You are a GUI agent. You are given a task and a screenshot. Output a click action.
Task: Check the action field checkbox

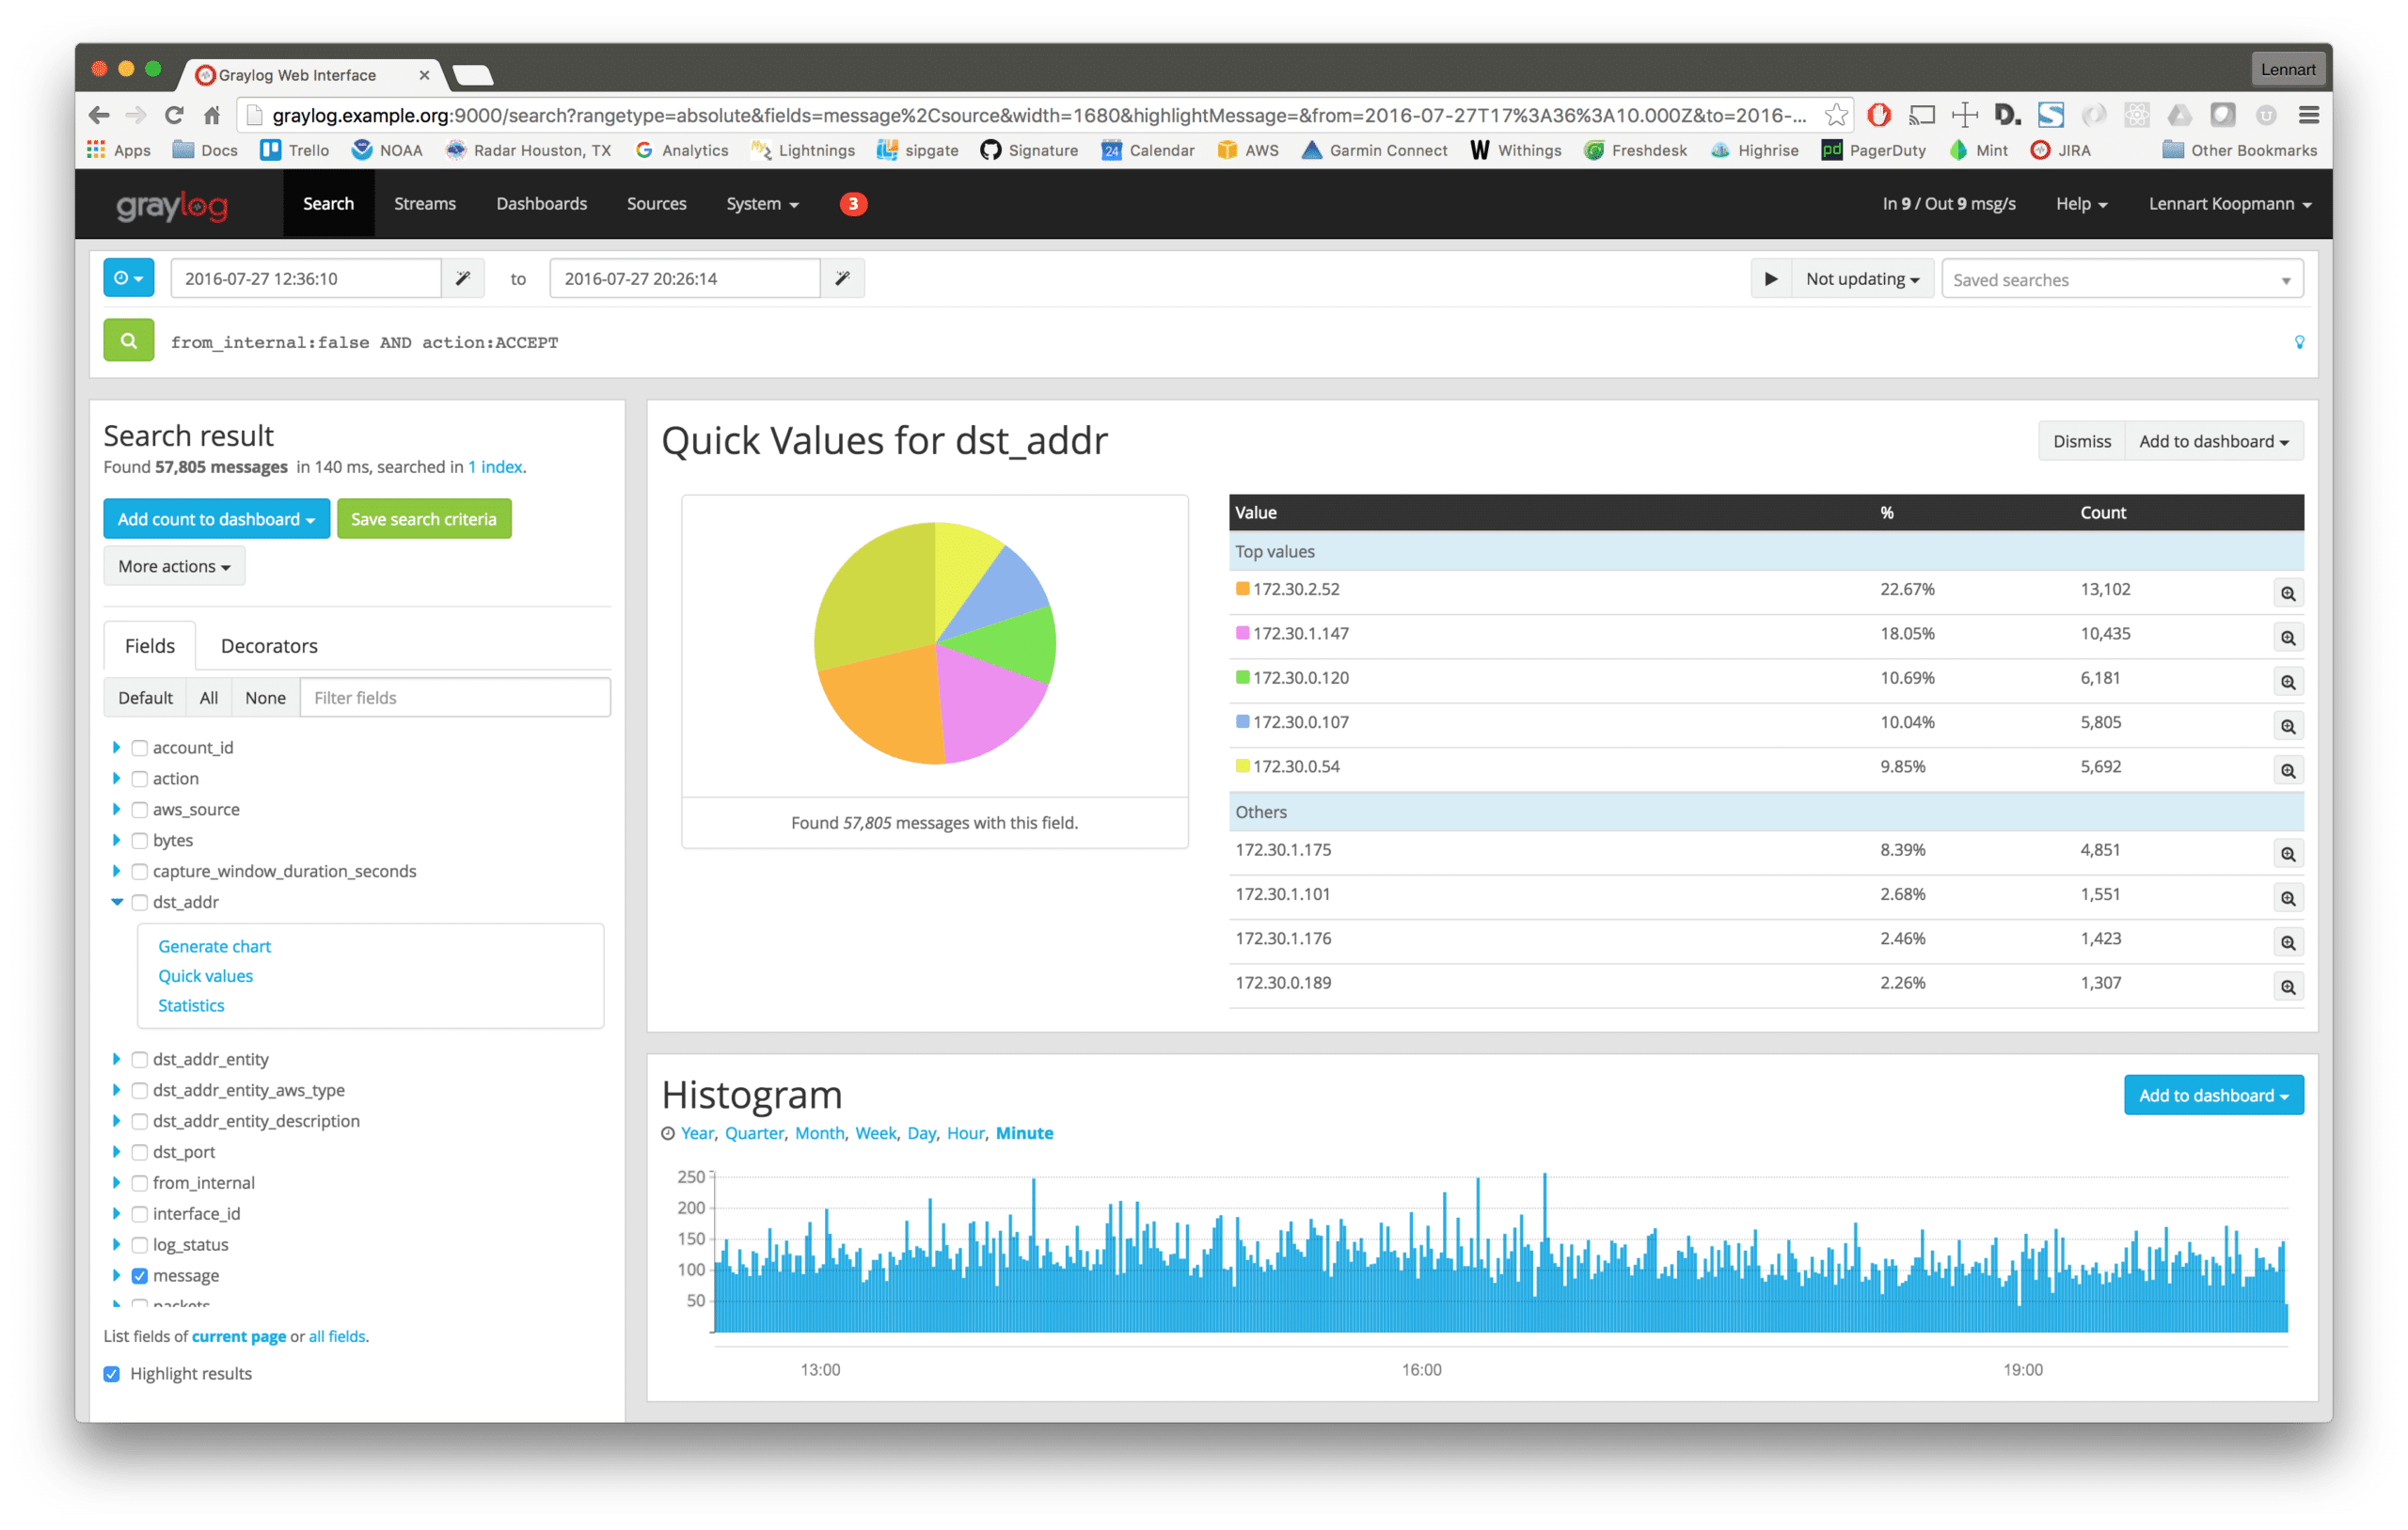(x=140, y=779)
